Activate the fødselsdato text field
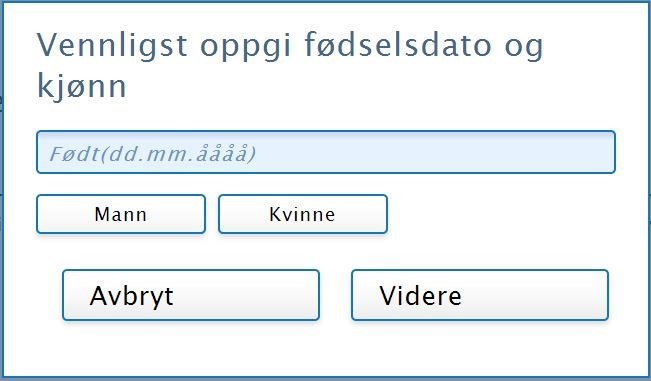Image resolution: width=651 pixels, height=381 pixels. click(326, 152)
